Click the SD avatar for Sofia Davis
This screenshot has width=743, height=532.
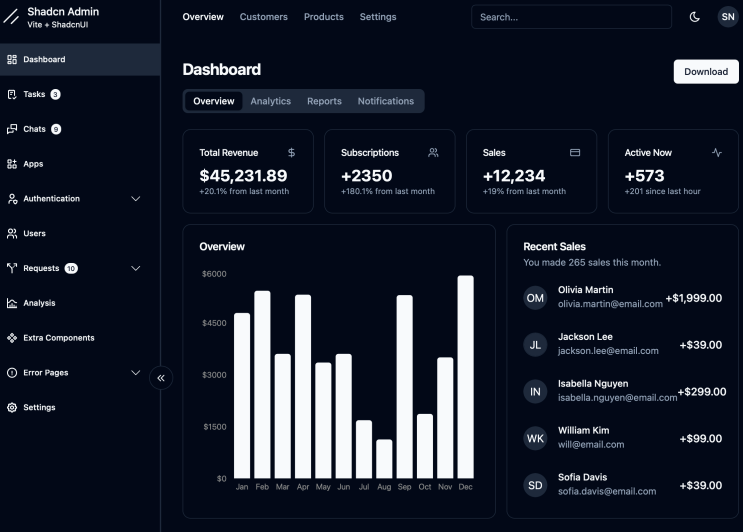(535, 486)
